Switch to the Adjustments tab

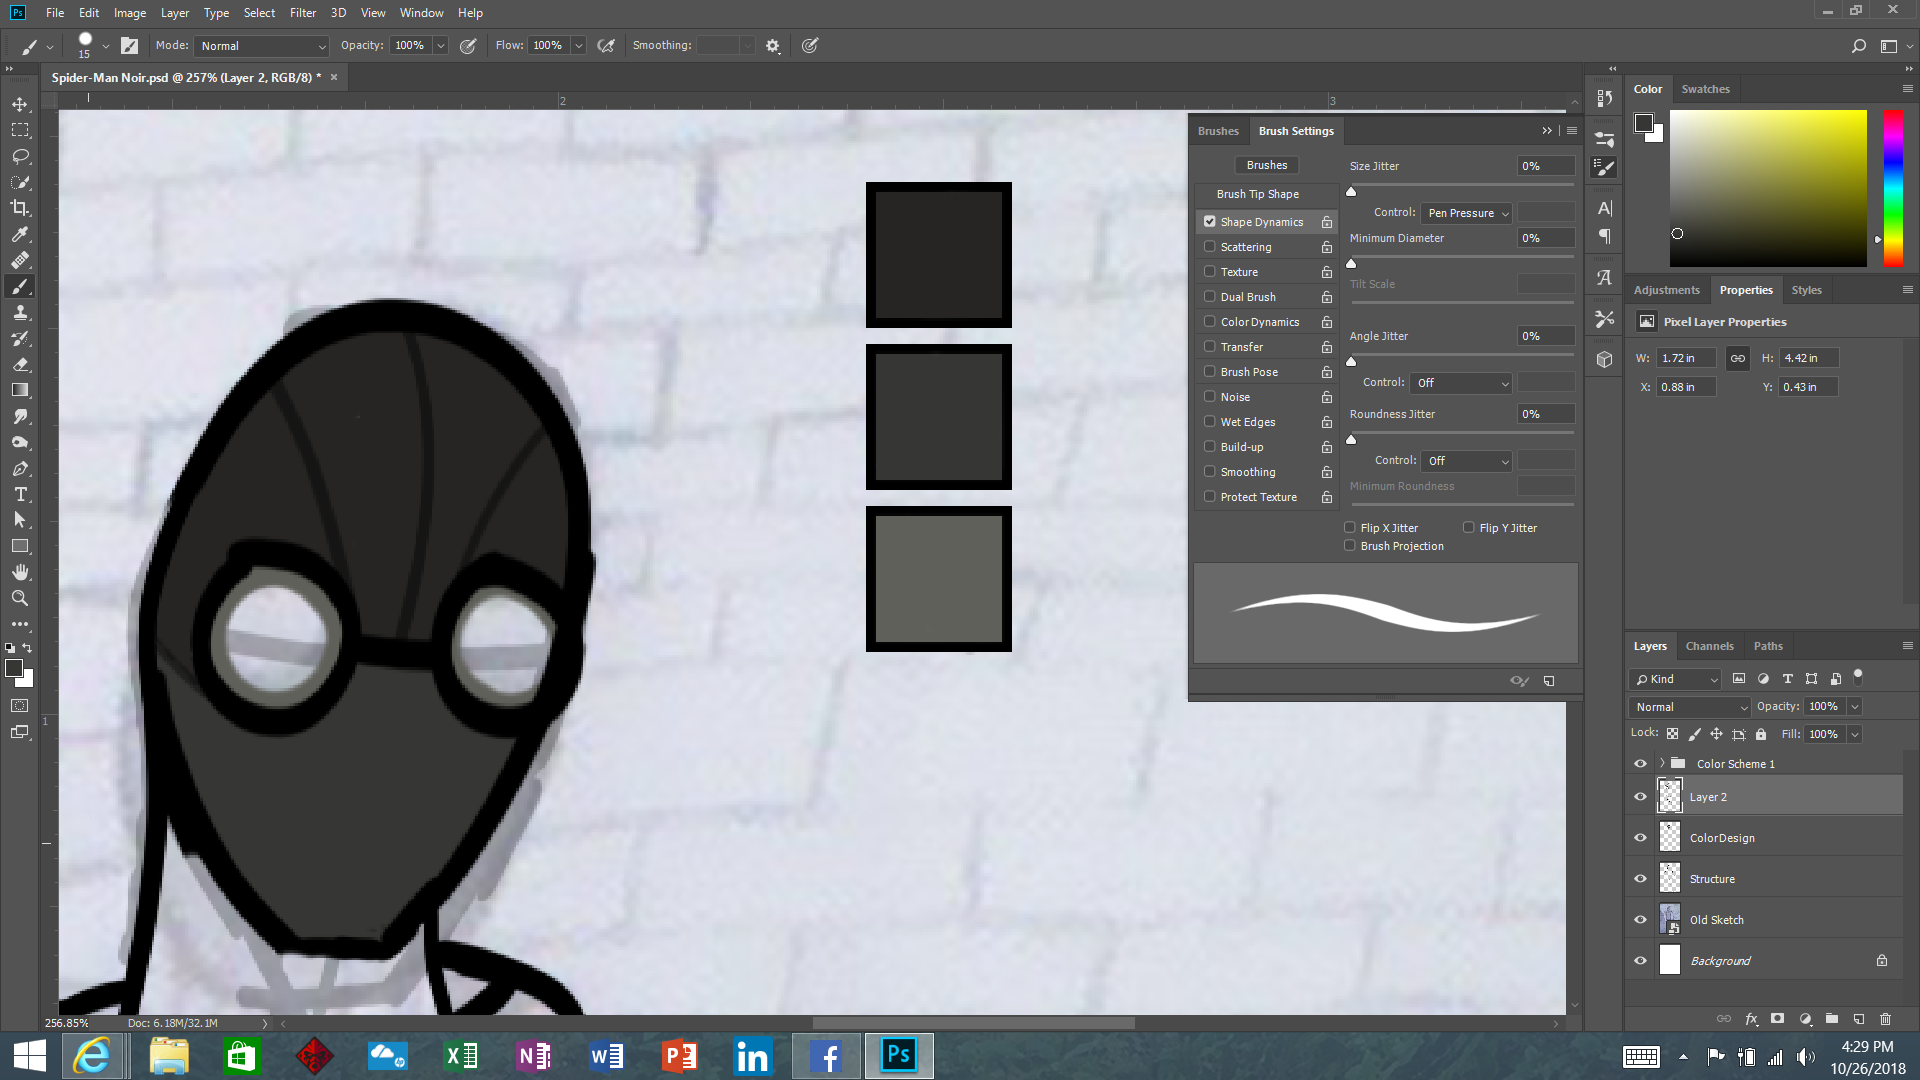pyautogui.click(x=1666, y=290)
